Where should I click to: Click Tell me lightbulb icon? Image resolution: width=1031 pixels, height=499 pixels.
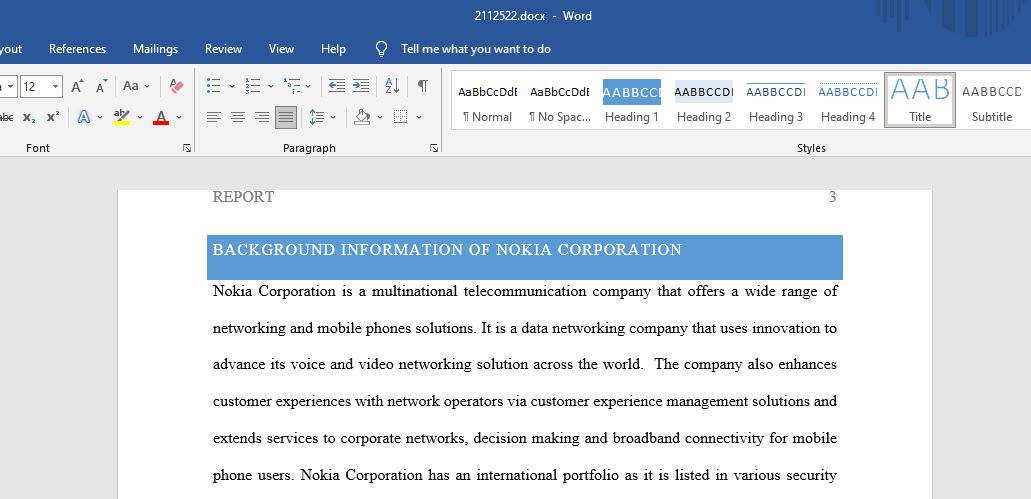381,49
